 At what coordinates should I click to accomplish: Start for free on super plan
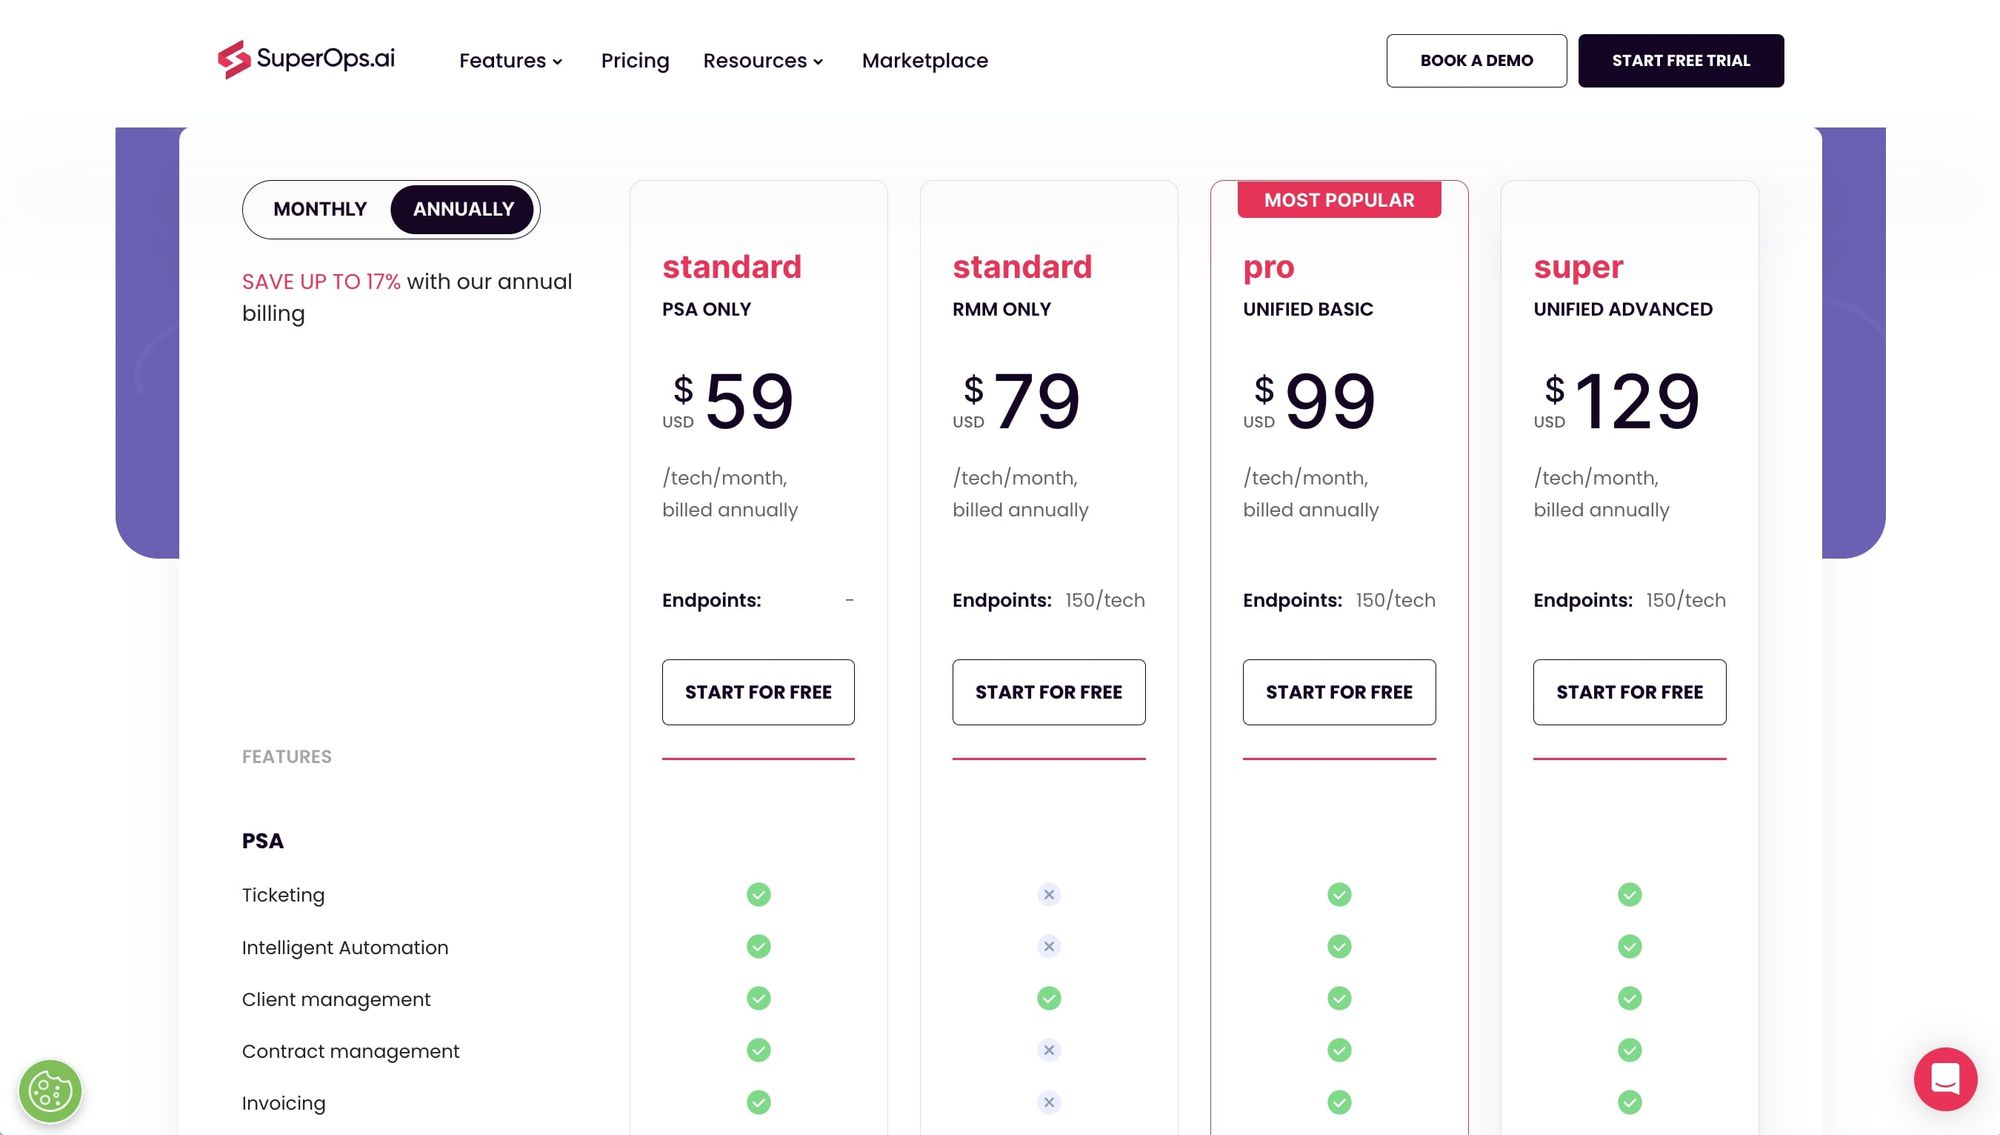(x=1629, y=692)
